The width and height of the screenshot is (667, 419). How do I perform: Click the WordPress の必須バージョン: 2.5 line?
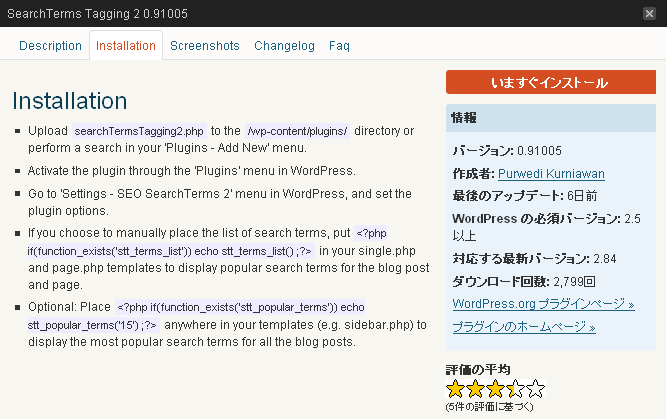coord(546,227)
